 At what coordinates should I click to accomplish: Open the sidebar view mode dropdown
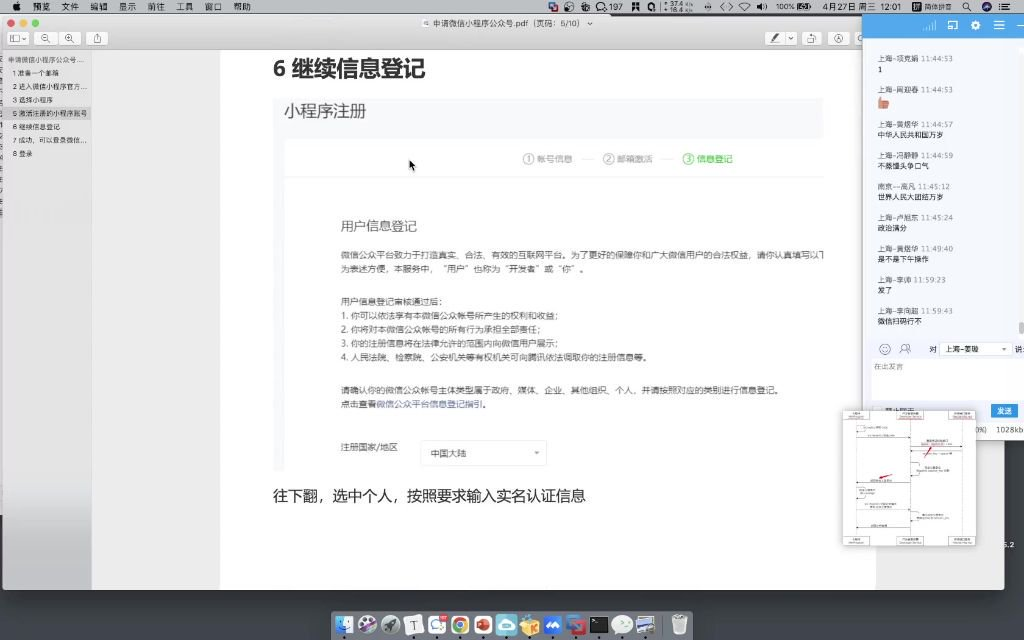(18, 39)
